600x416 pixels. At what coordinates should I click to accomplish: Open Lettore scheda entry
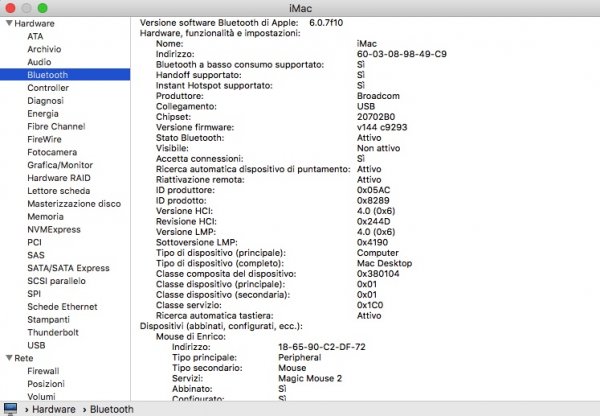[59, 191]
